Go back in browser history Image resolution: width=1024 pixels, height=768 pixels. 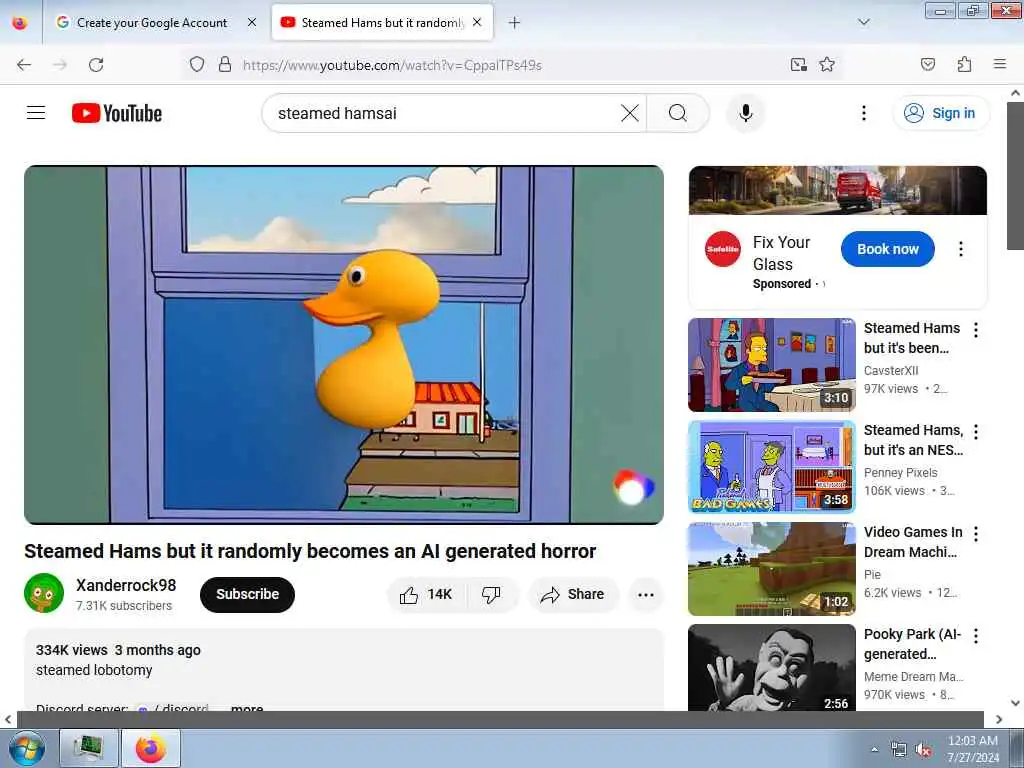24,65
